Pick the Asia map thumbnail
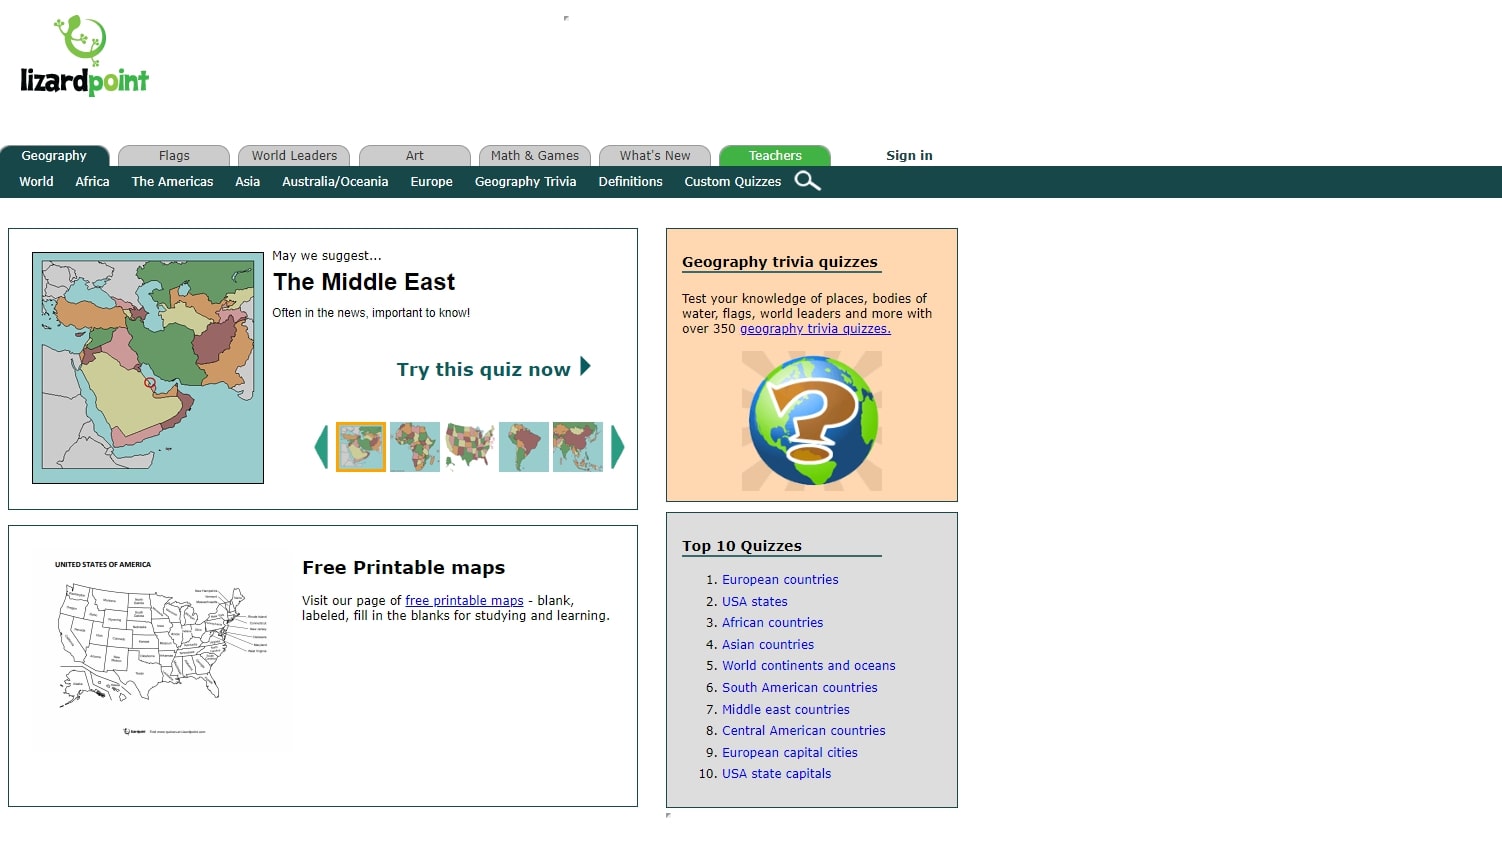1502x844 pixels. (577, 447)
